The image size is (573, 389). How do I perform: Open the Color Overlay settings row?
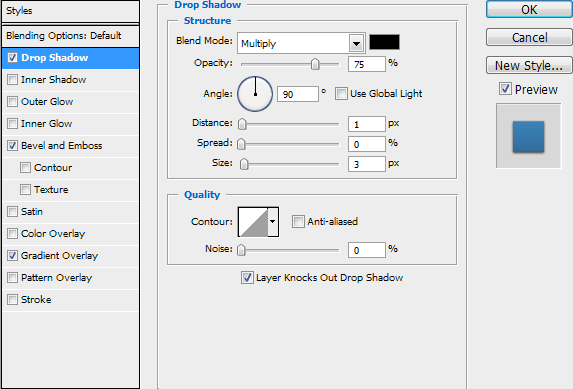click(71, 233)
